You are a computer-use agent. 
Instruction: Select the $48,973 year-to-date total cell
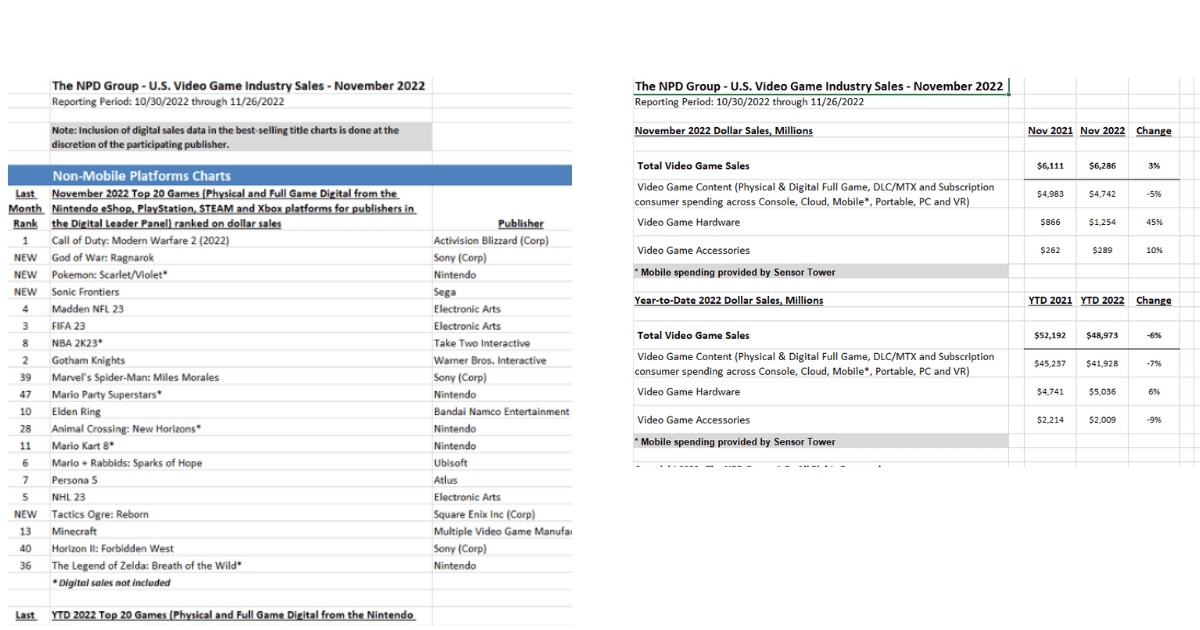click(1102, 335)
